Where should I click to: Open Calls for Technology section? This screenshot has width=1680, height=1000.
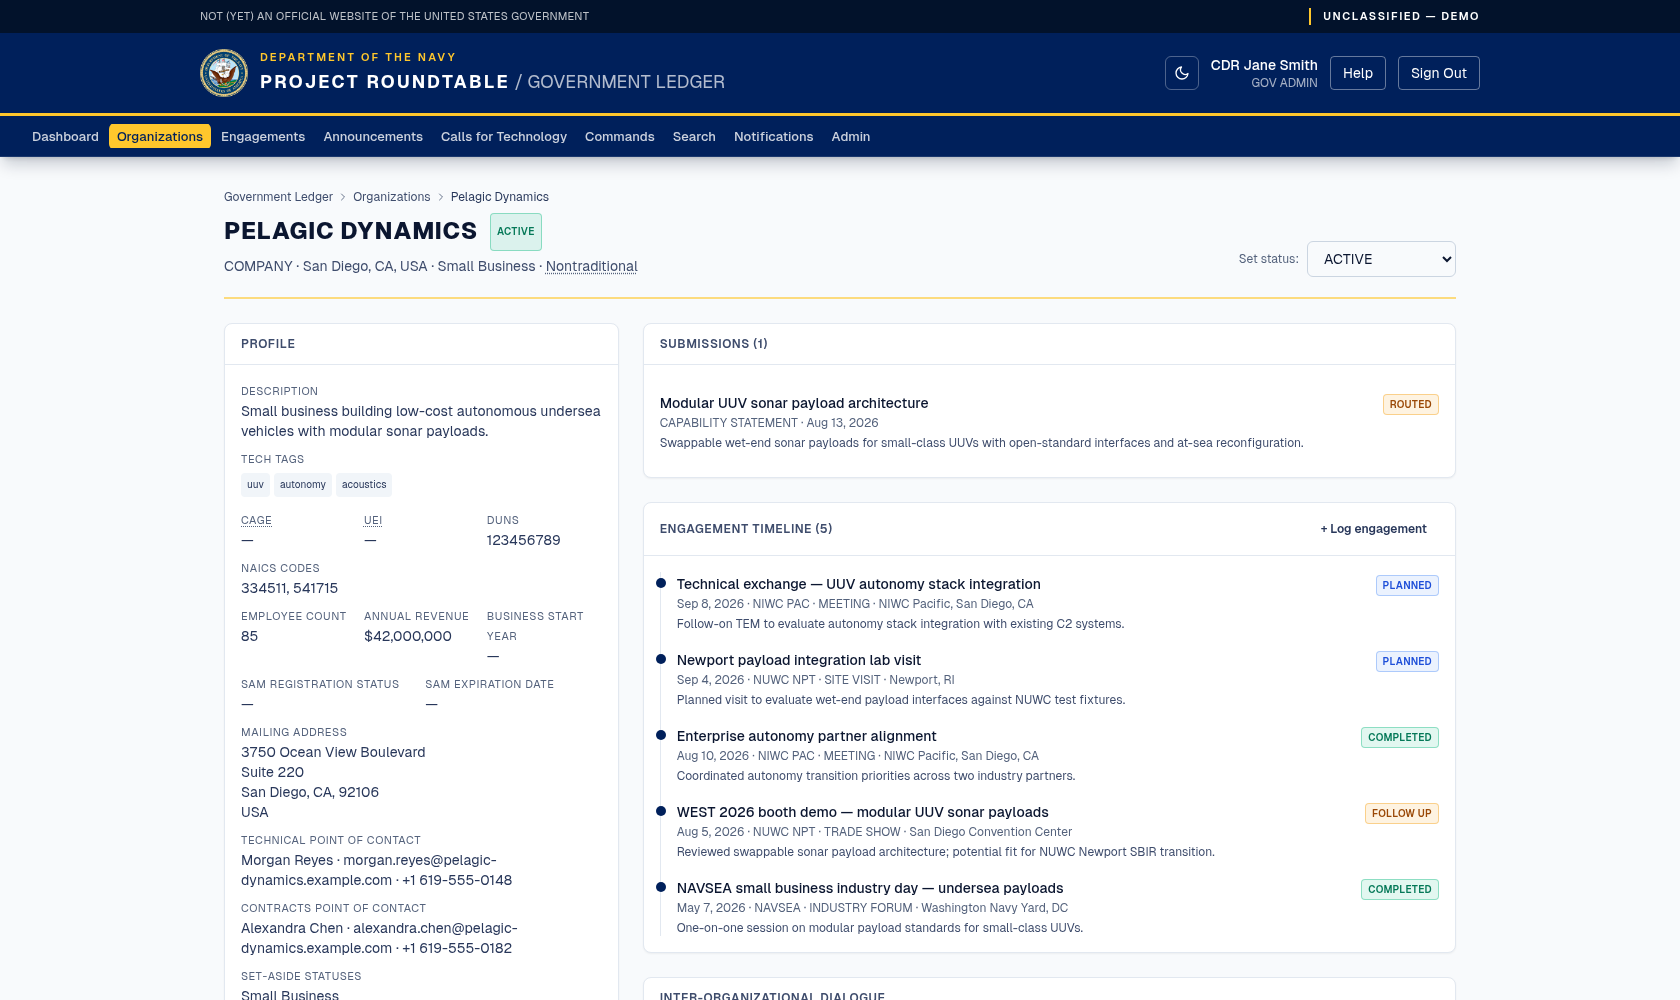point(504,137)
